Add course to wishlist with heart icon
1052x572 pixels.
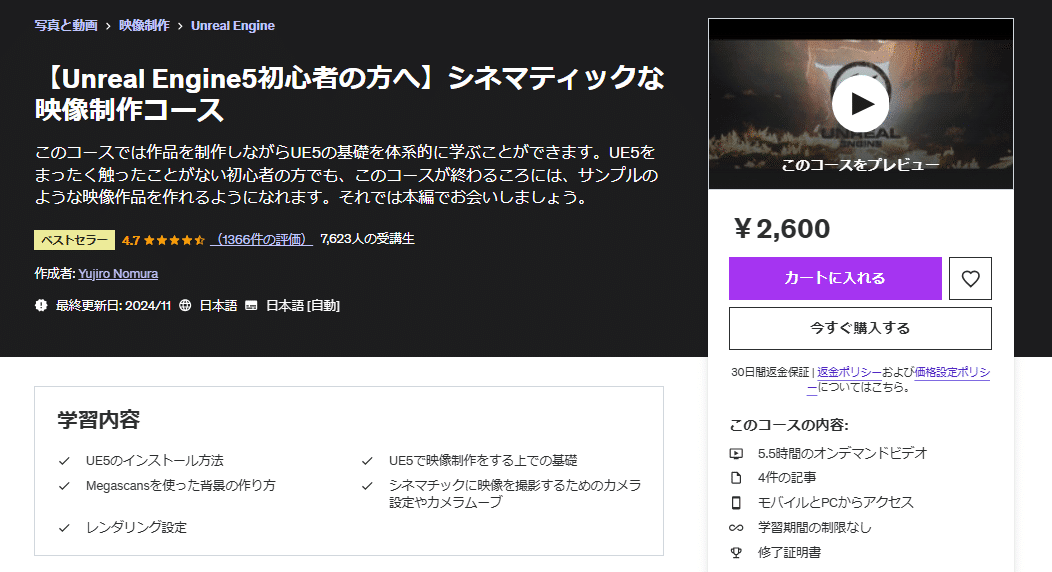click(x=970, y=279)
